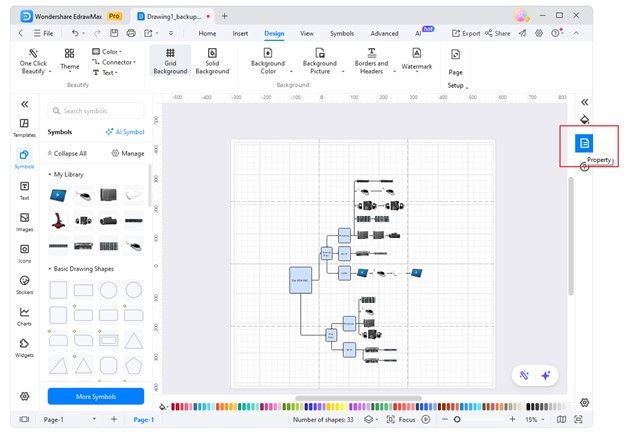
Task: Click Manage in symbols panel
Action: pyautogui.click(x=128, y=153)
